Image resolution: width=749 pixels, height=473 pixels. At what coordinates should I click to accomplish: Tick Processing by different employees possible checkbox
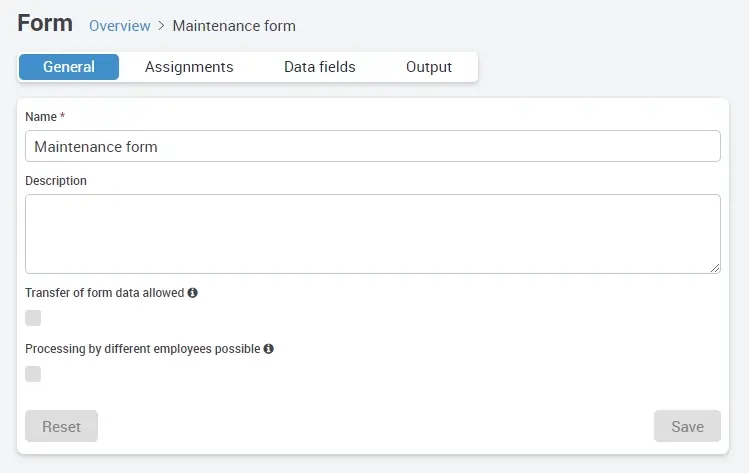click(x=33, y=374)
